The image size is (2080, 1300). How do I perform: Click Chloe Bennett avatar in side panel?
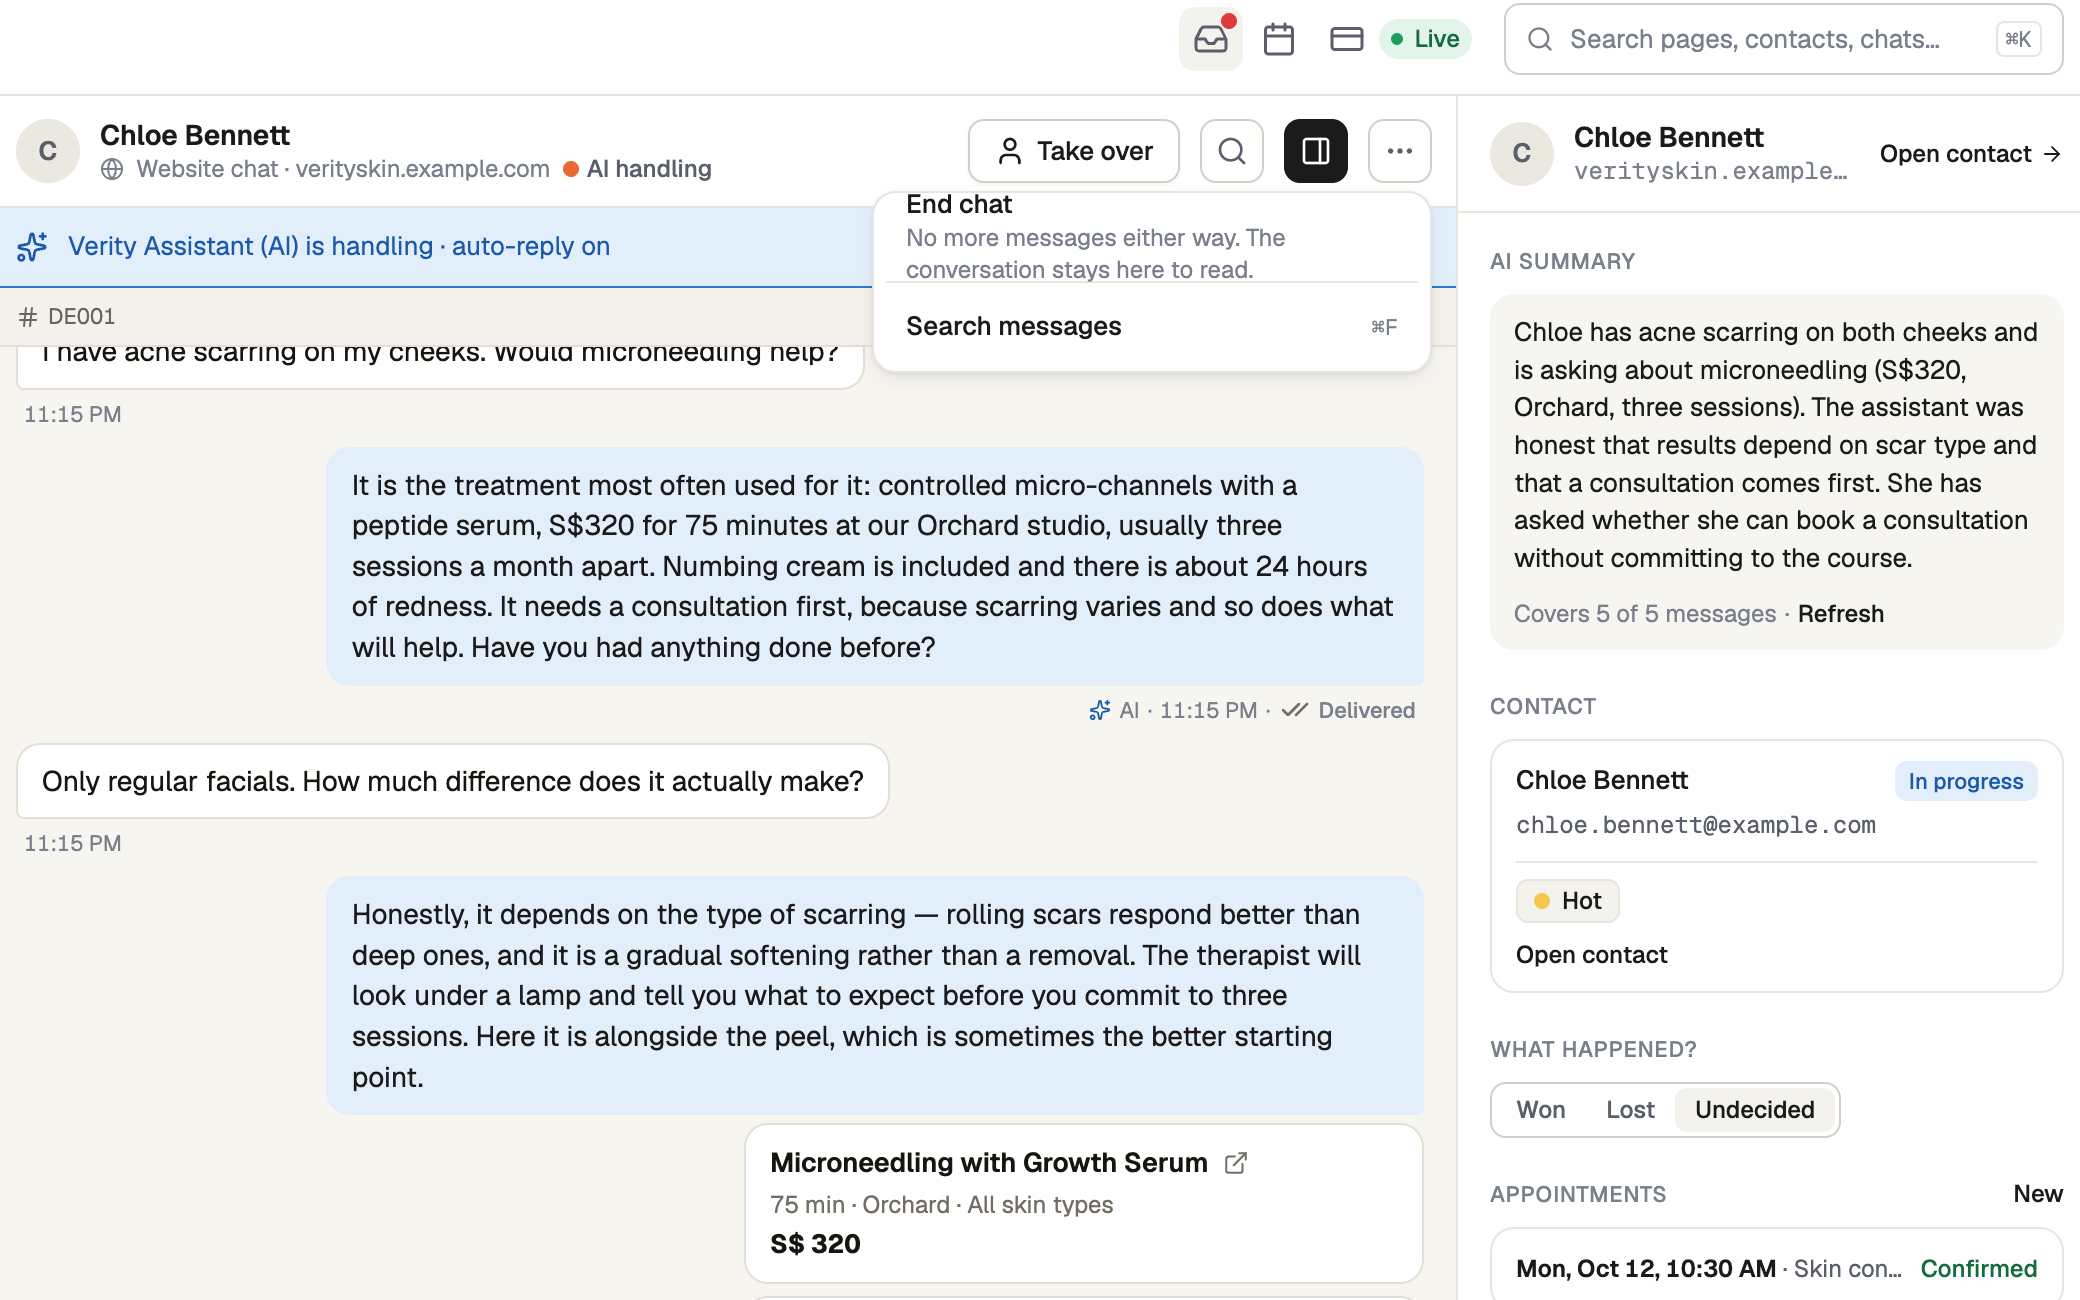click(1521, 154)
